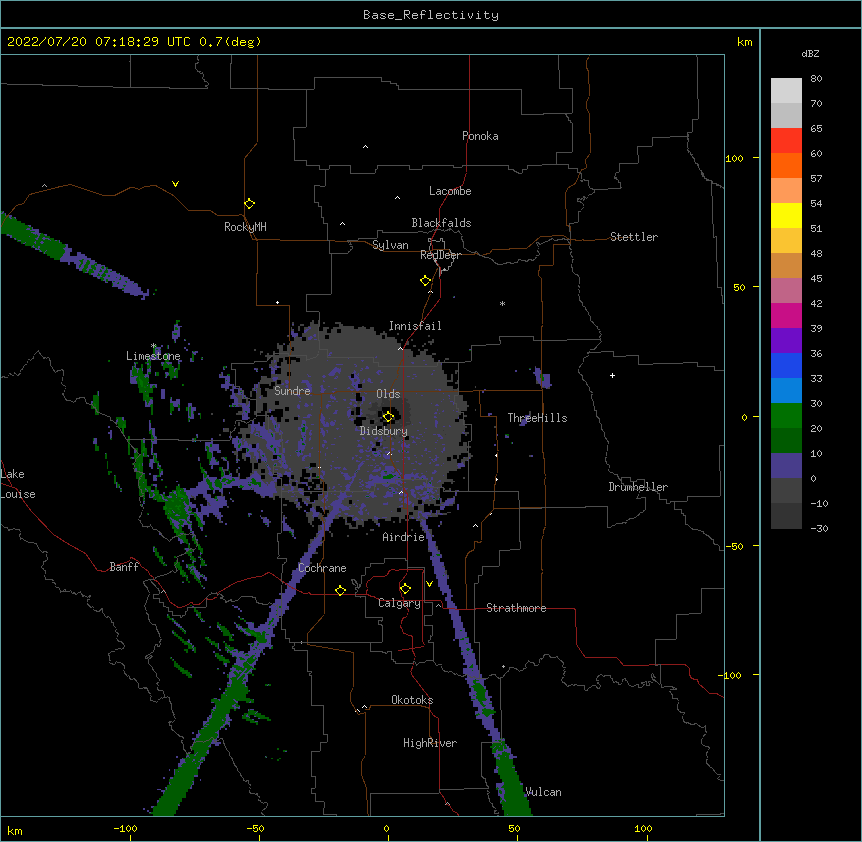This screenshot has height=842, width=862.
Task: Click the Sundre town label
Action: pyautogui.click(x=292, y=391)
